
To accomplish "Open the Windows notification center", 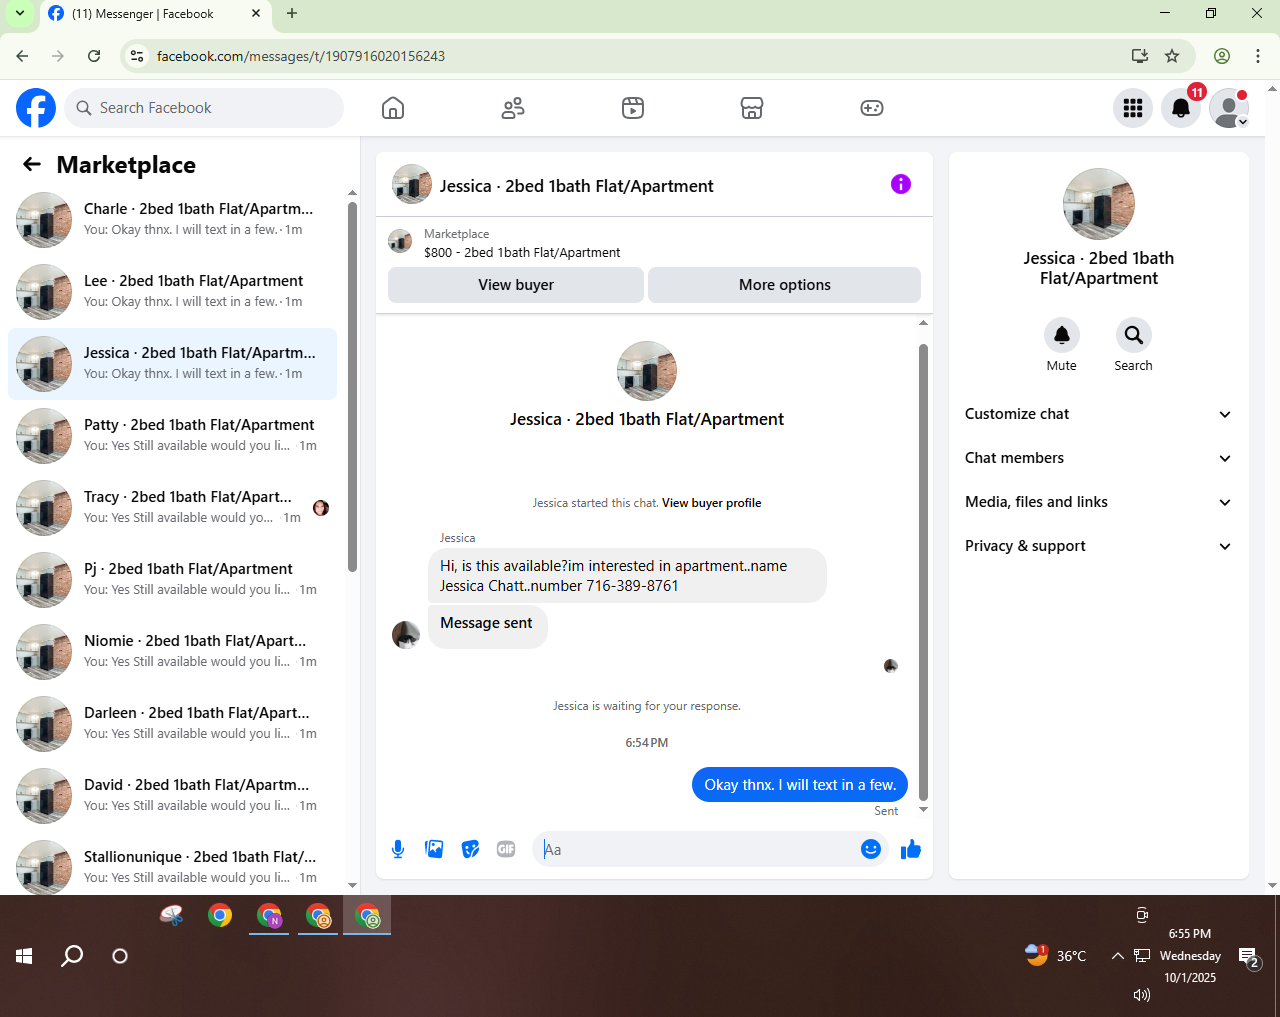I will click(x=1248, y=958).
